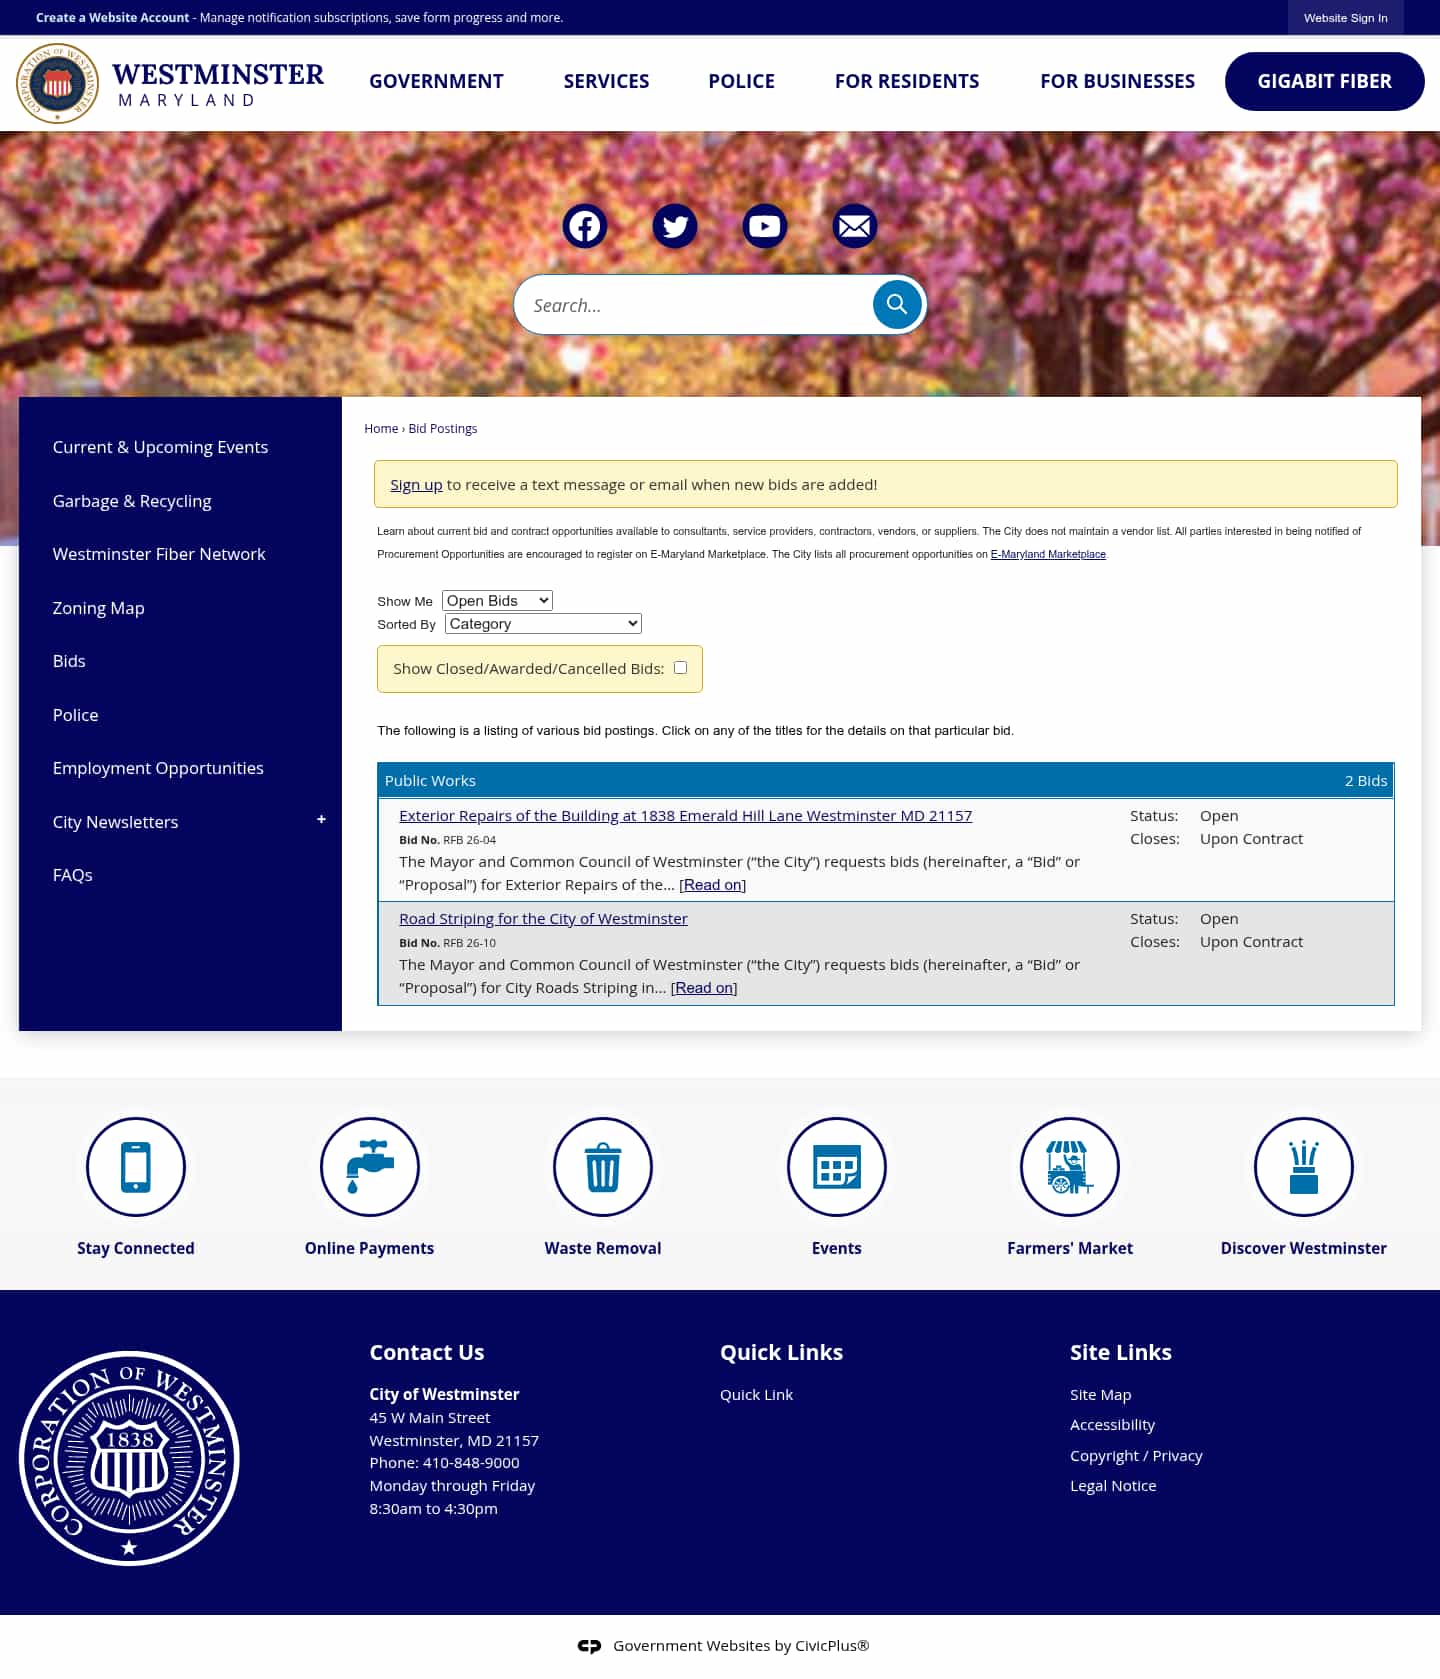Click the footer Quick Link
The width and height of the screenshot is (1440, 1679).
point(756,1395)
